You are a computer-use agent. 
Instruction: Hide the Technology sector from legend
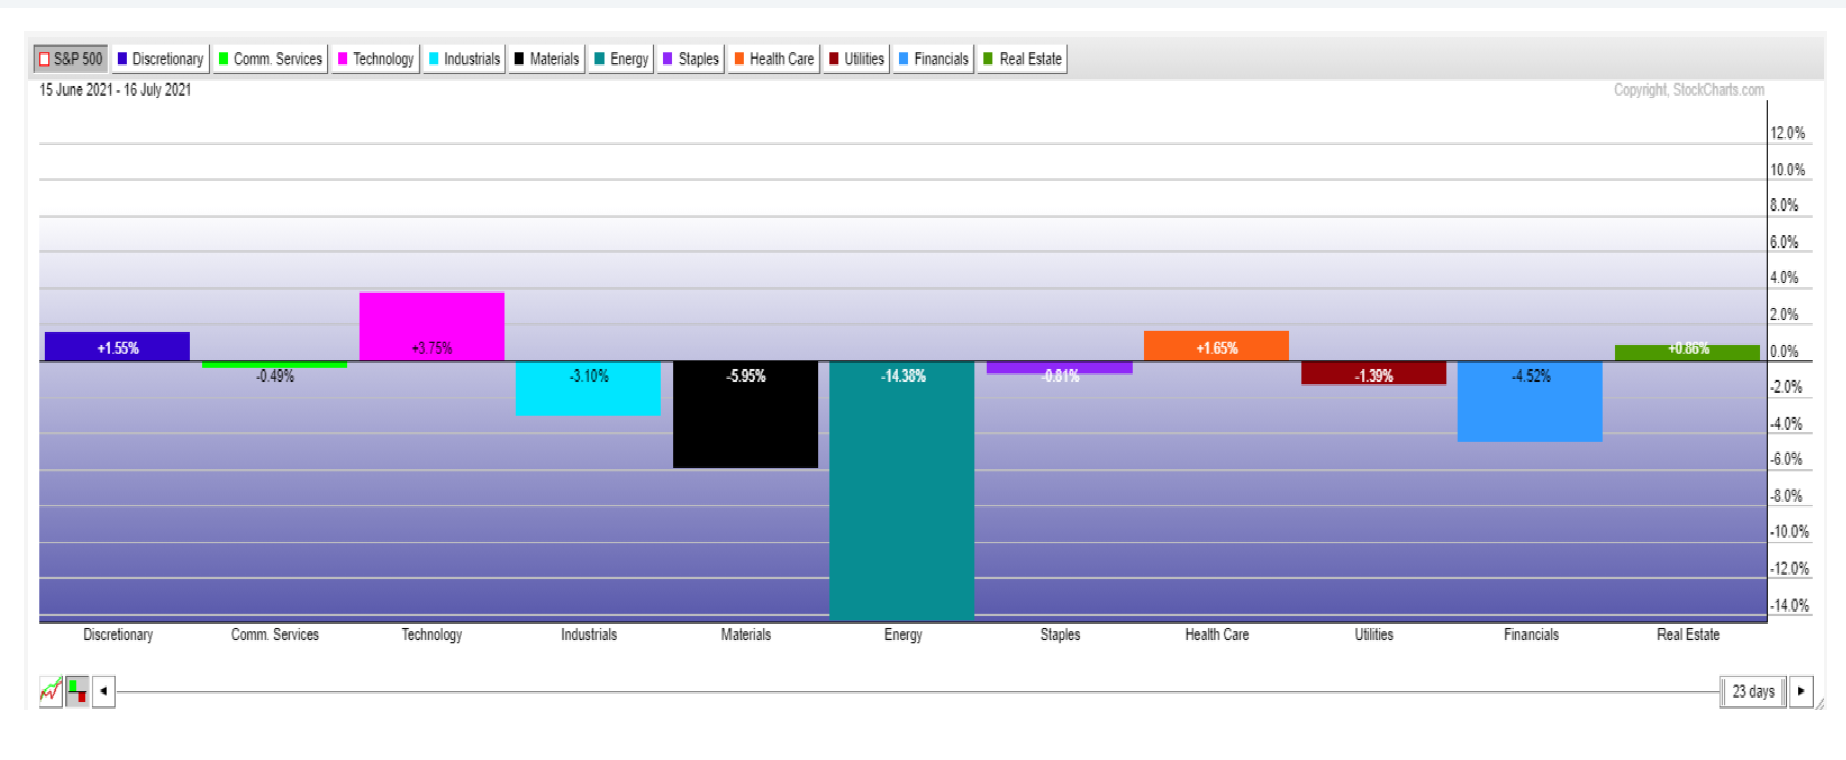376,59
